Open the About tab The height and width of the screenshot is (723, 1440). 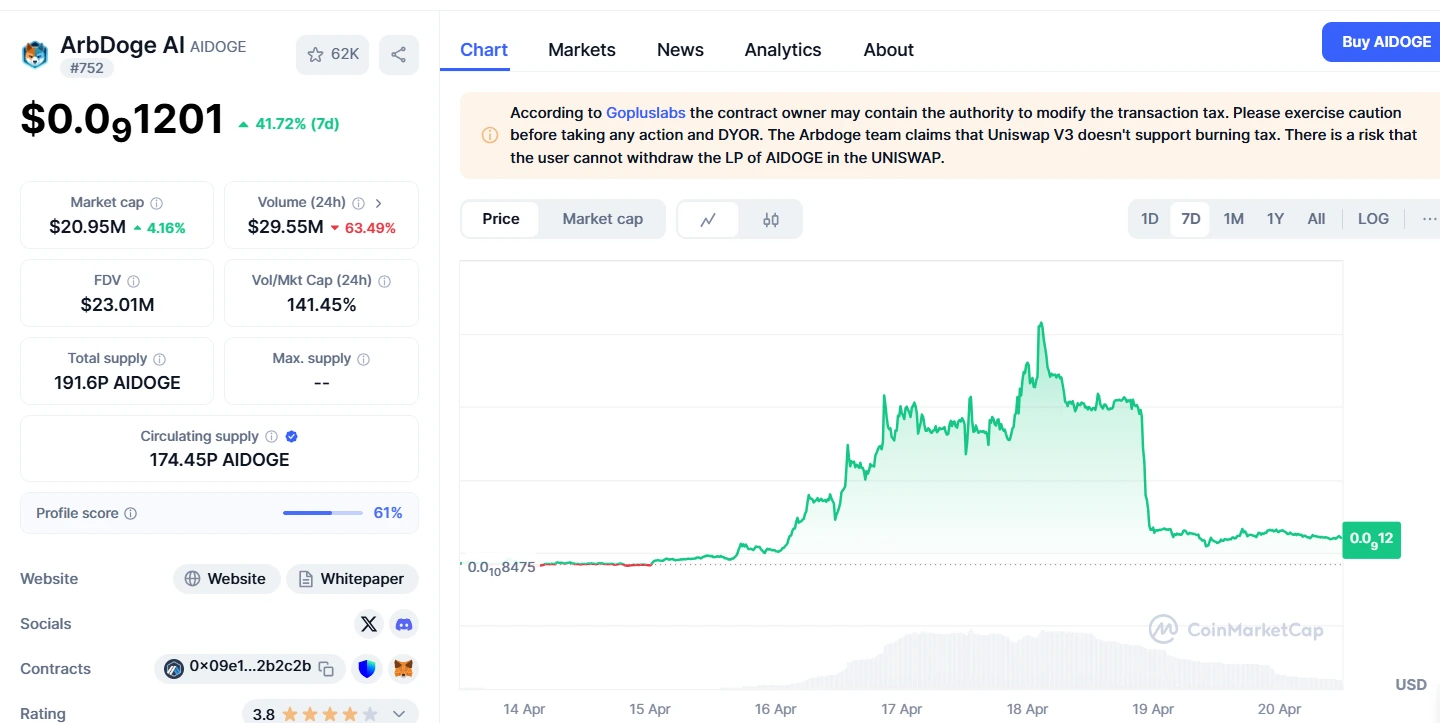click(889, 50)
